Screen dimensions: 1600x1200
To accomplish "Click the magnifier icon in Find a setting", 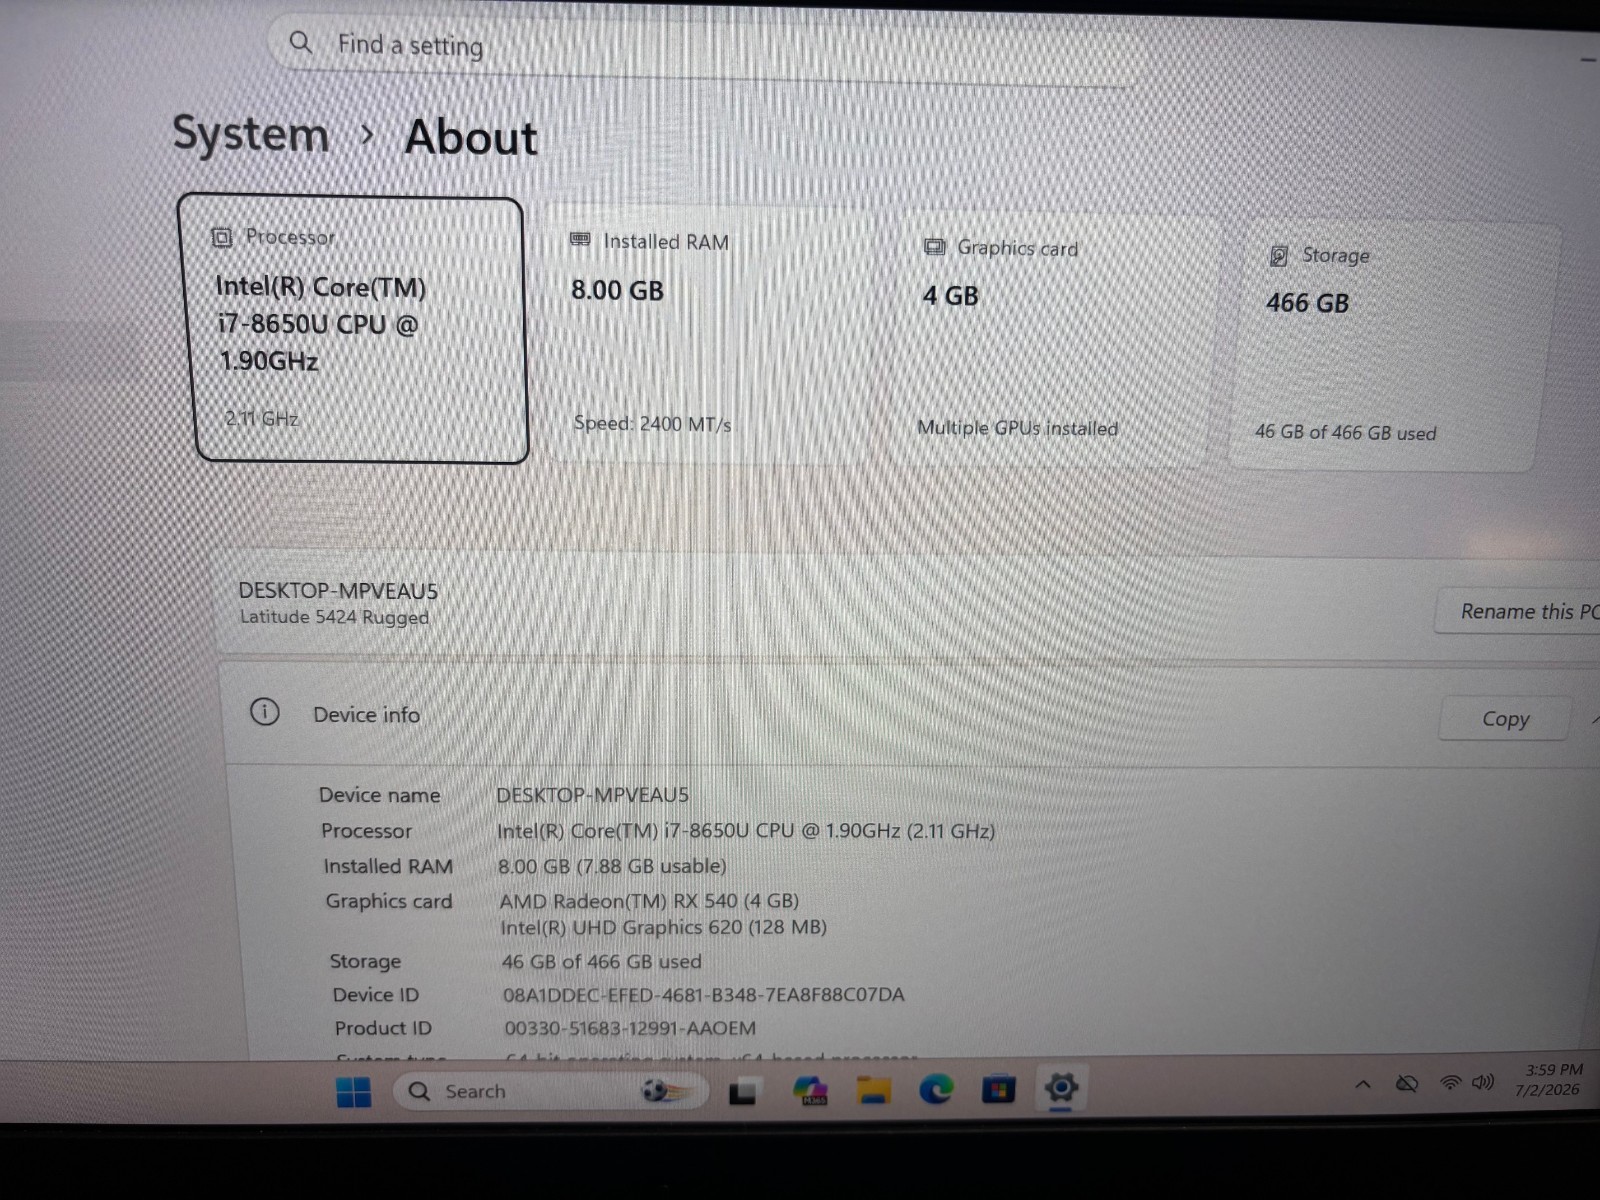I will pos(300,42).
